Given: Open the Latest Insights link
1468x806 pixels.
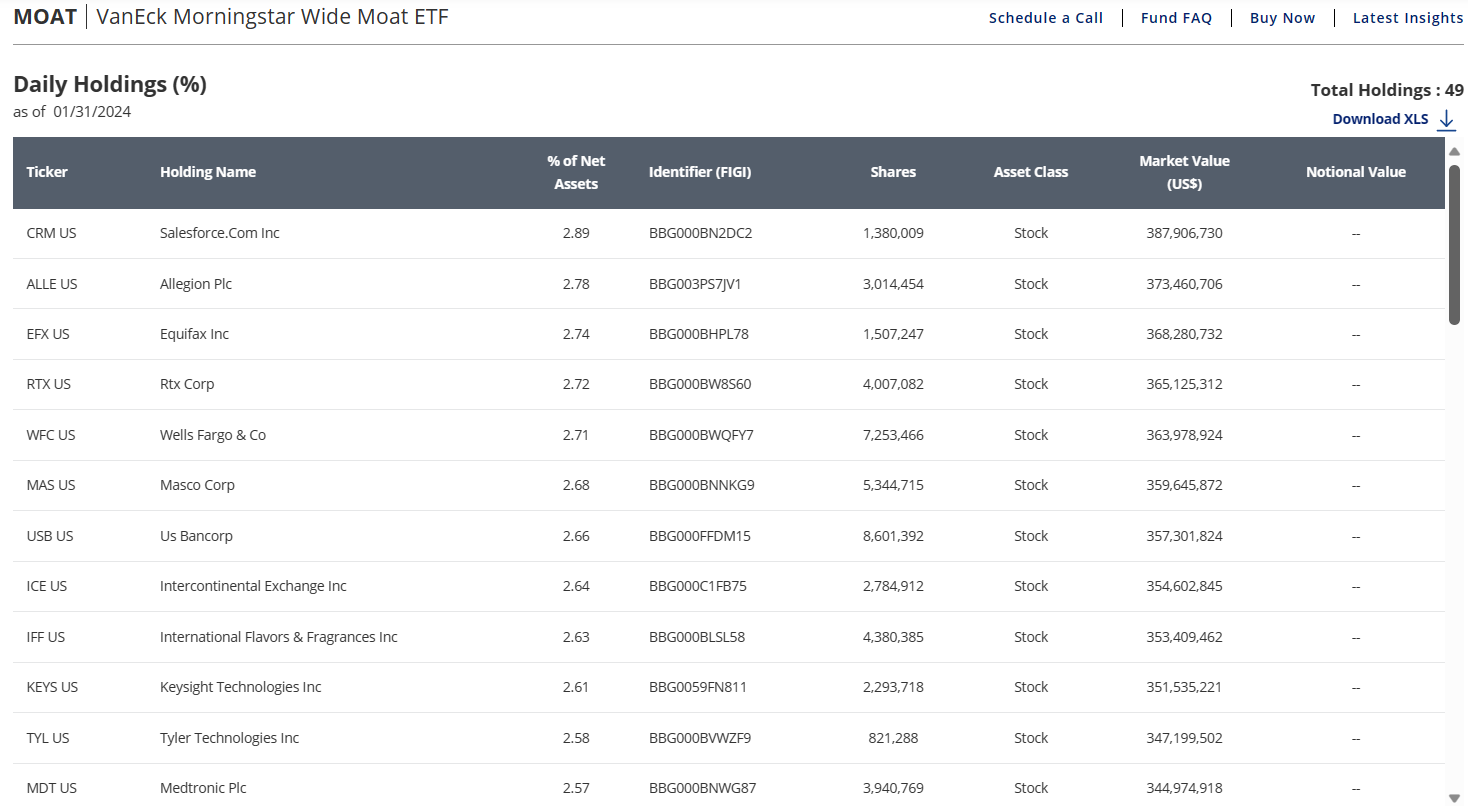Looking at the screenshot, I should click(x=1408, y=18).
